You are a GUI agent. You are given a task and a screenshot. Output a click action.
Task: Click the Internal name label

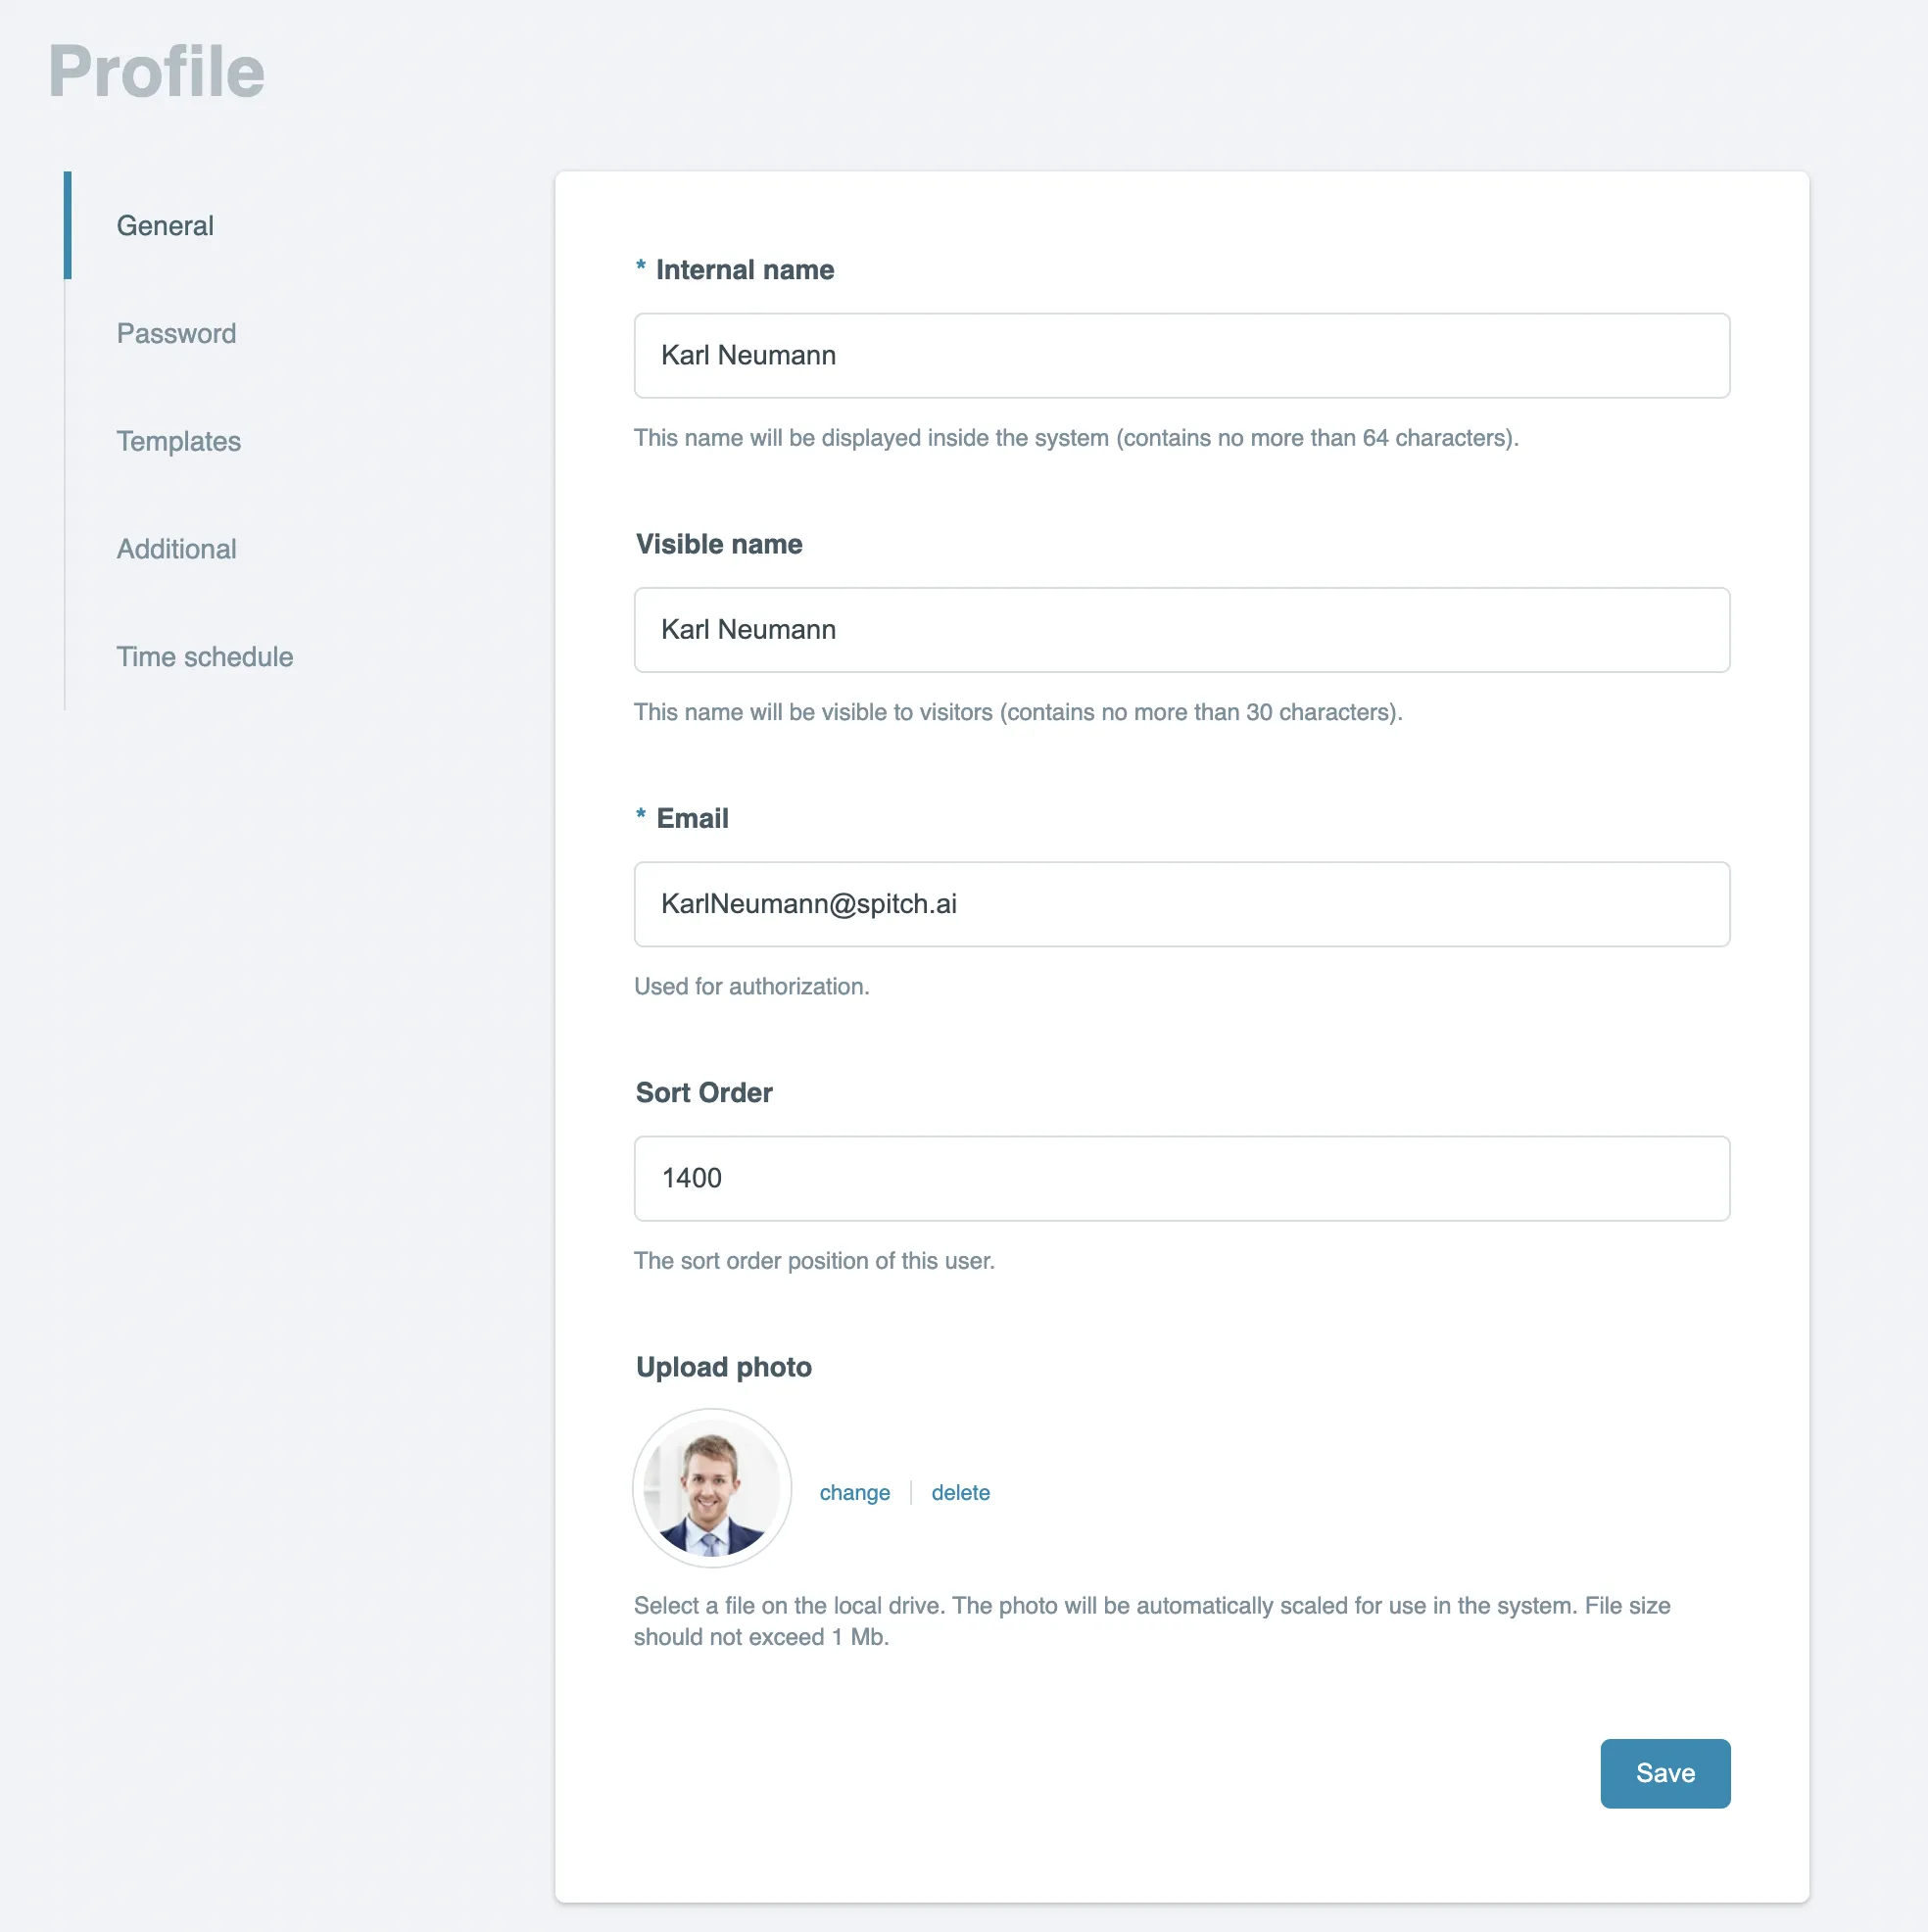(745, 270)
